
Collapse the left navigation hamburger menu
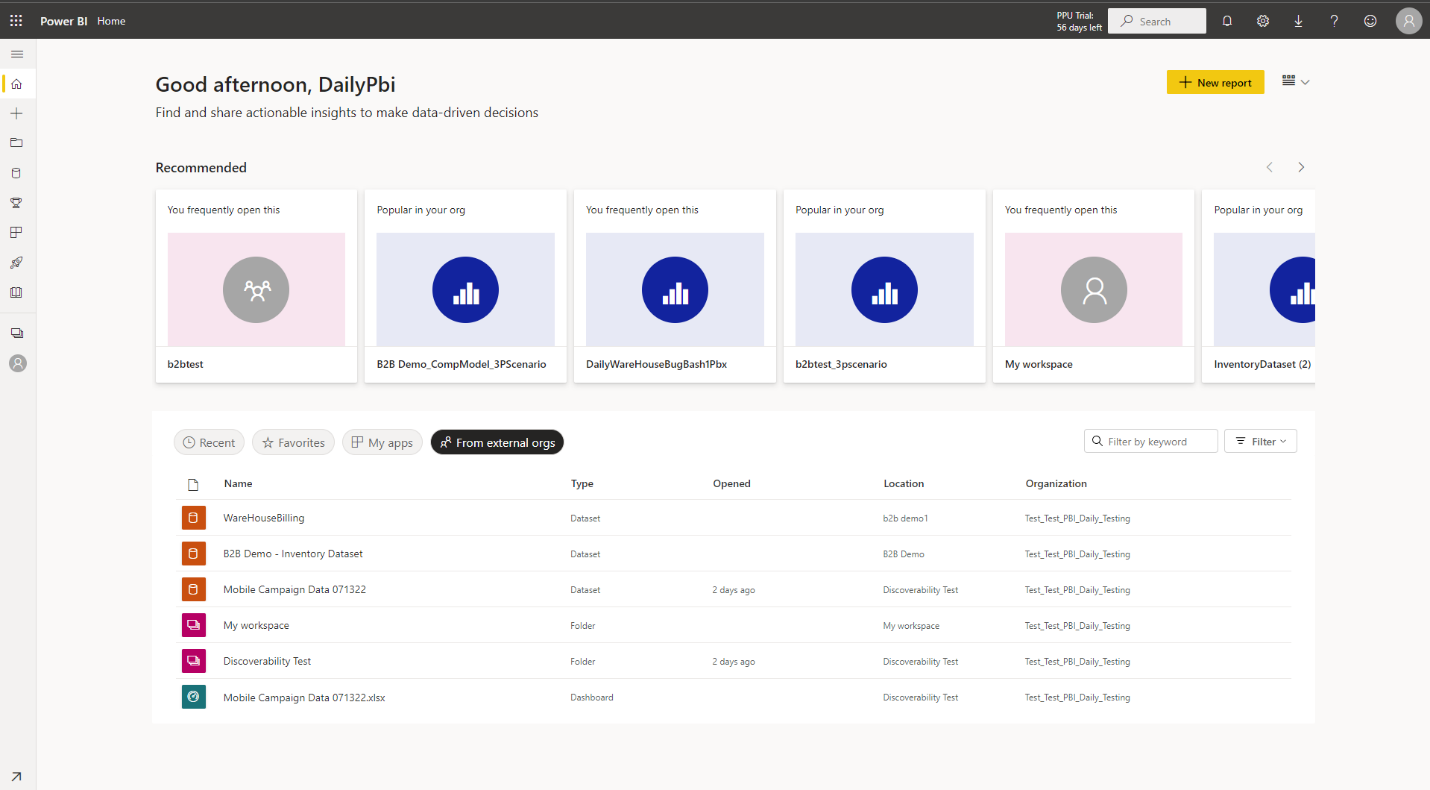(16, 54)
